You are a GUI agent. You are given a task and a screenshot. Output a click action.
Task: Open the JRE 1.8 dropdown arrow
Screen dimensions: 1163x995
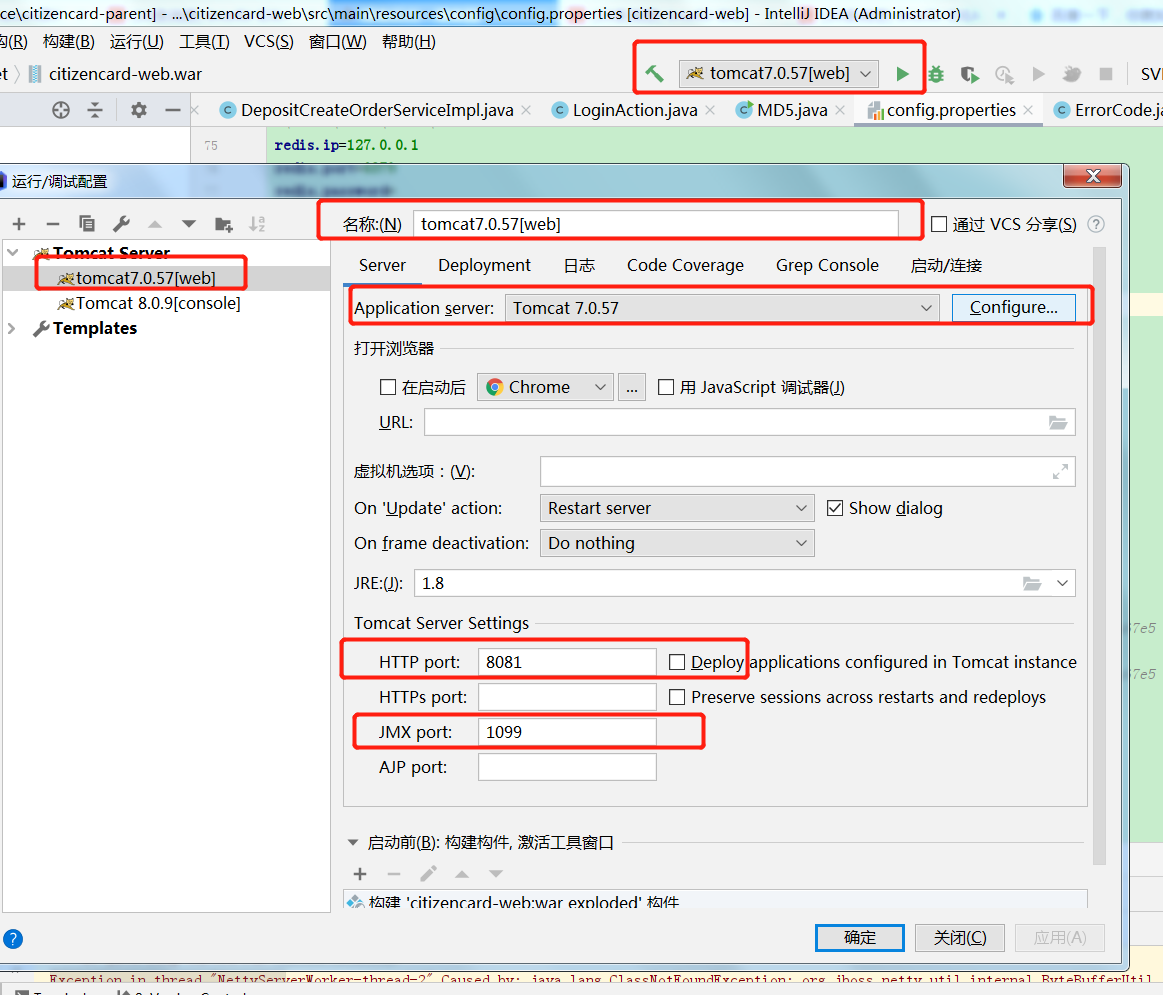click(x=1062, y=583)
